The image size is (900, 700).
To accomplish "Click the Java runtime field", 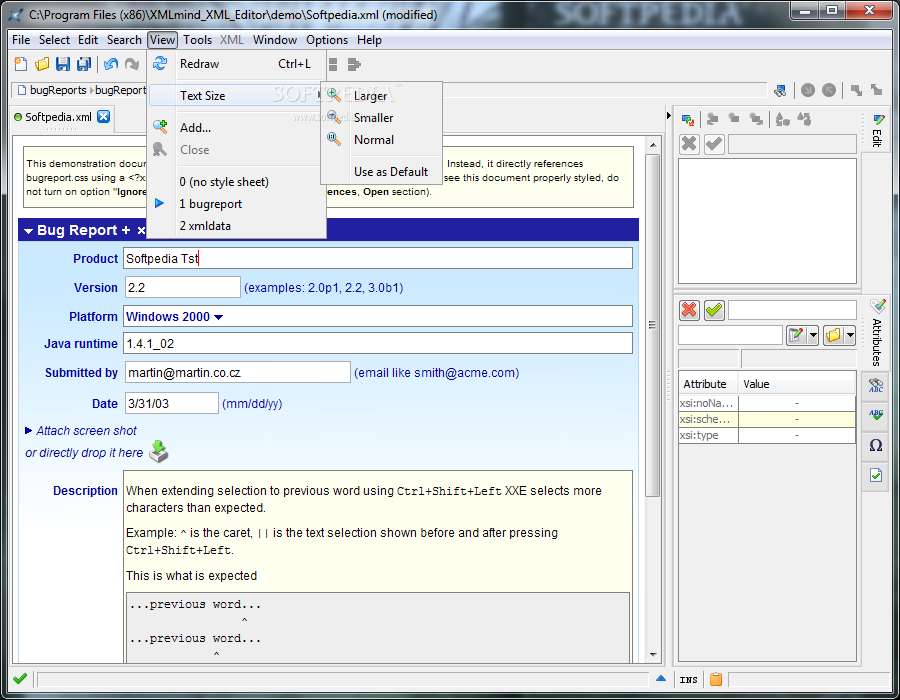I will (378, 343).
